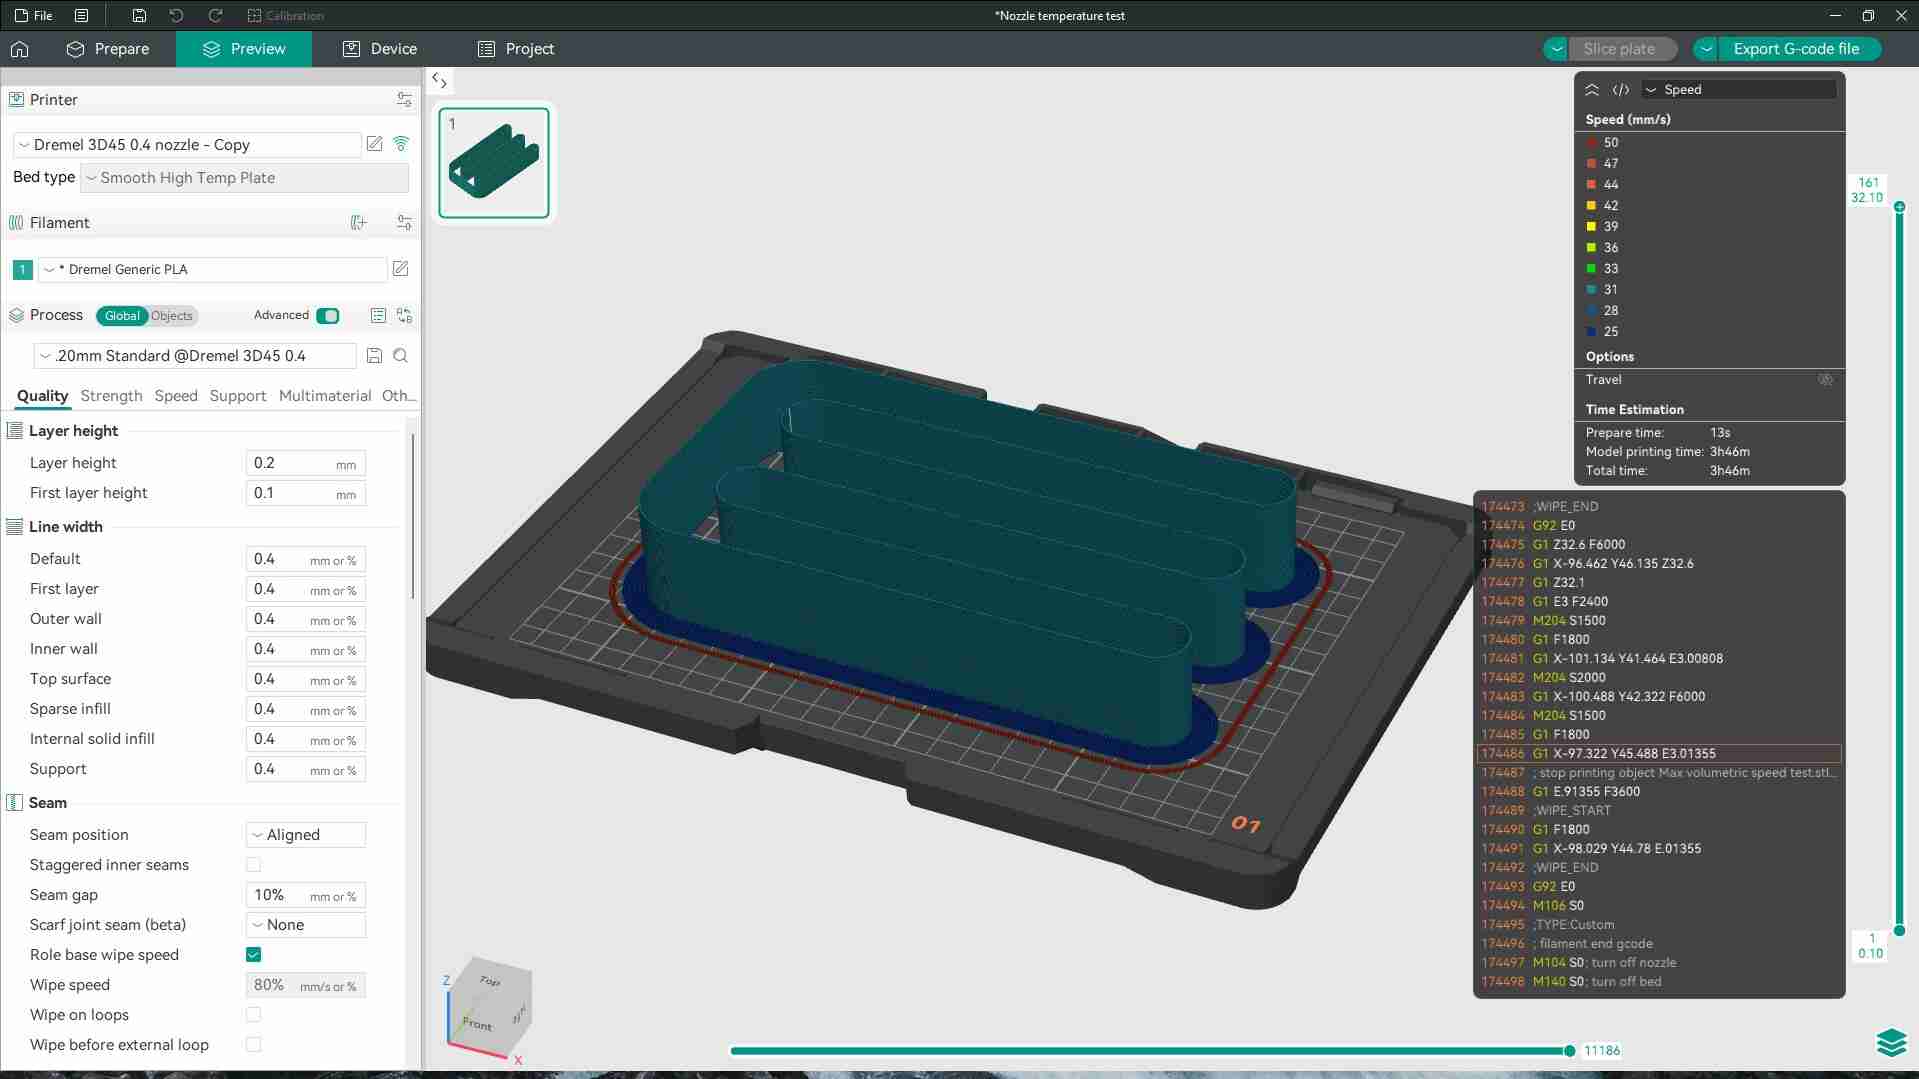Image resolution: width=1919 pixels, height=1079 pixels.
Task: Toggle Travel visibility eye icon
Action: point(1825,380)
